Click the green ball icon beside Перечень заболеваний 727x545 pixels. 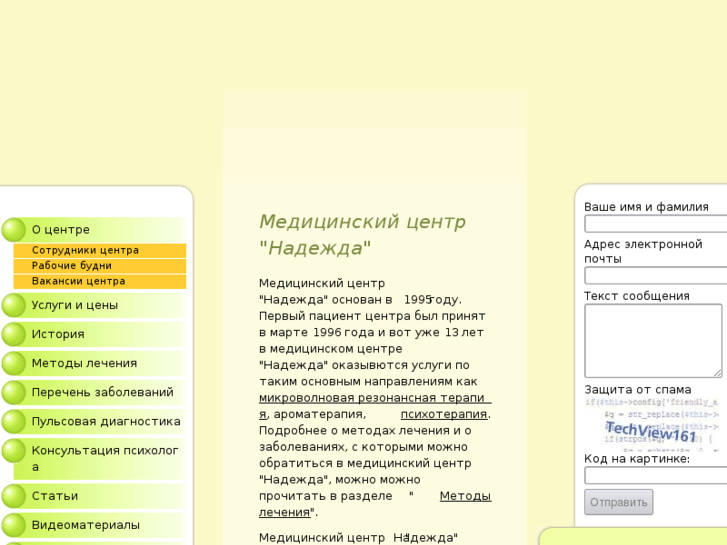pos(14,392)
